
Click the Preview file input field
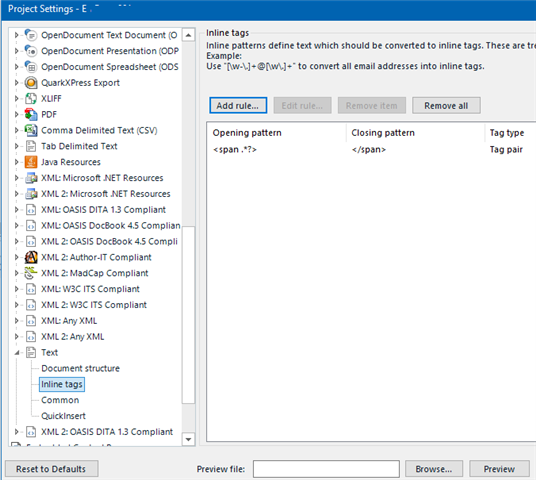click(326, 469)
